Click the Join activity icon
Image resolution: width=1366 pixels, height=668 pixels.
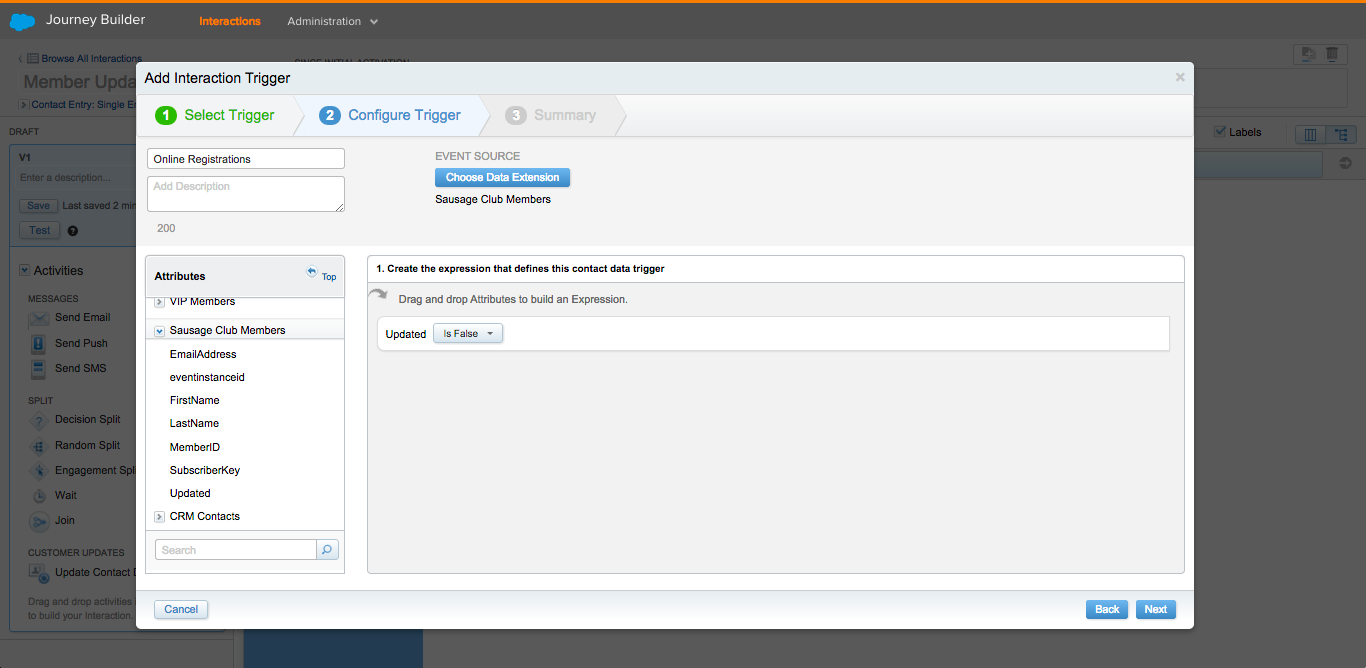(x=39, y=521)
